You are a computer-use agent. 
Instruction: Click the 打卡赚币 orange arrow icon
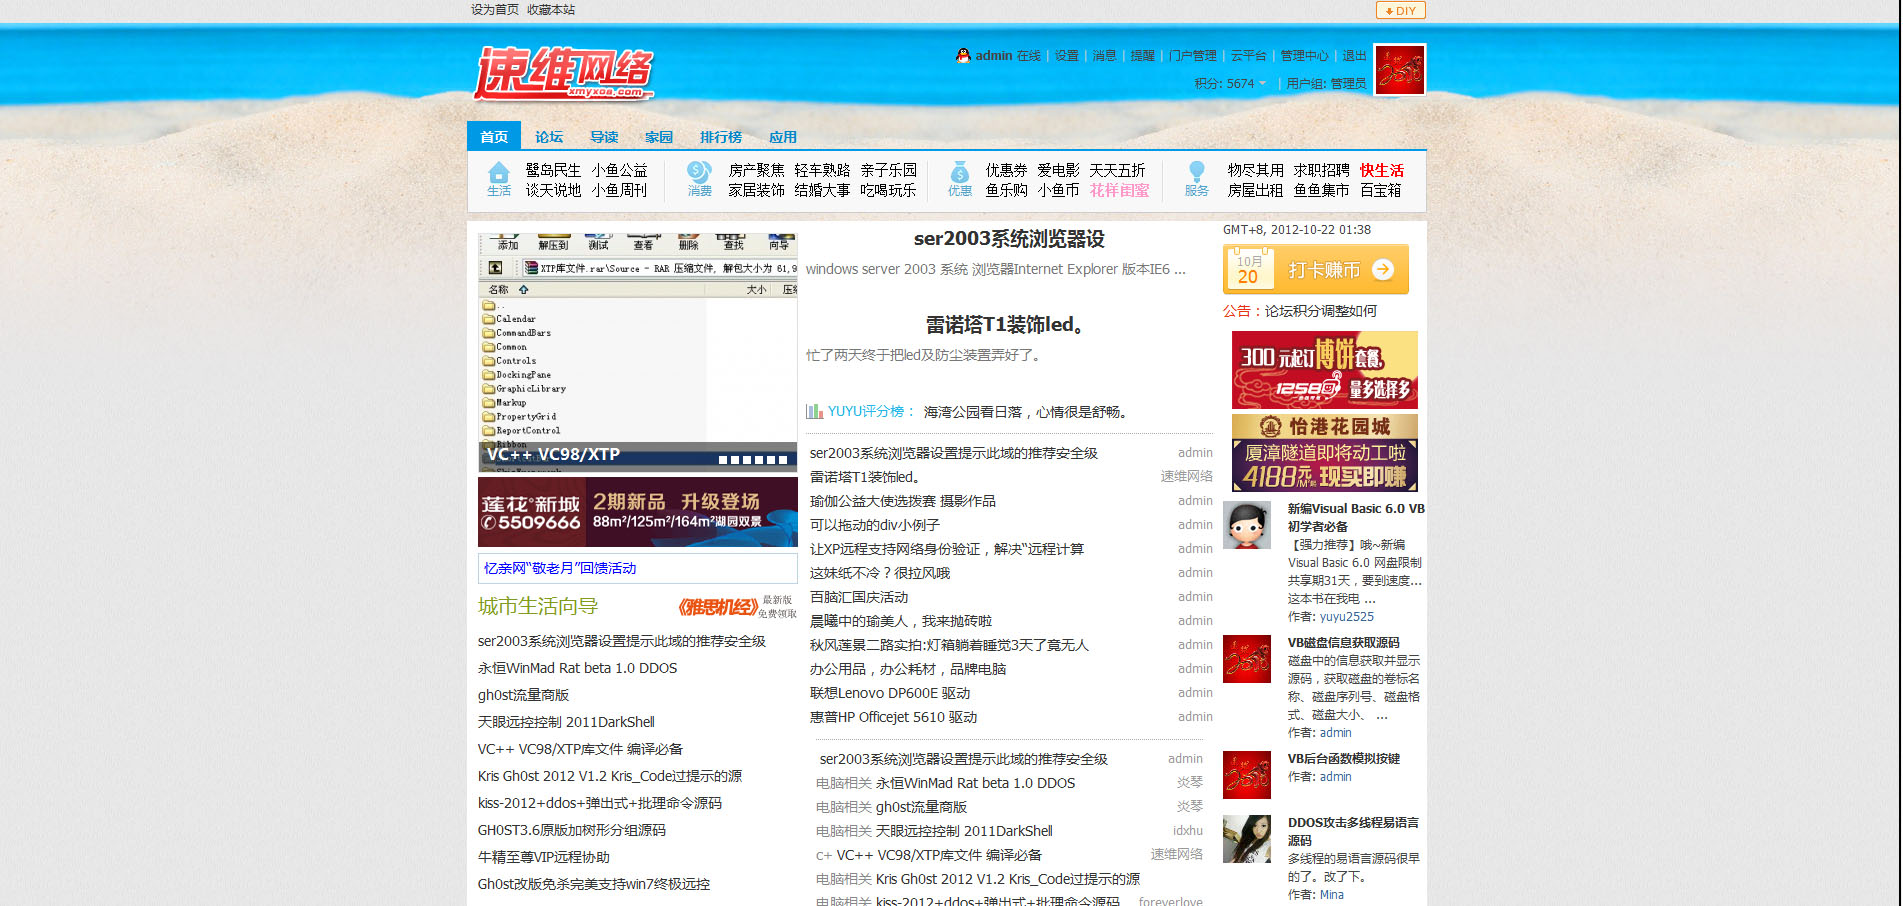1385,269
